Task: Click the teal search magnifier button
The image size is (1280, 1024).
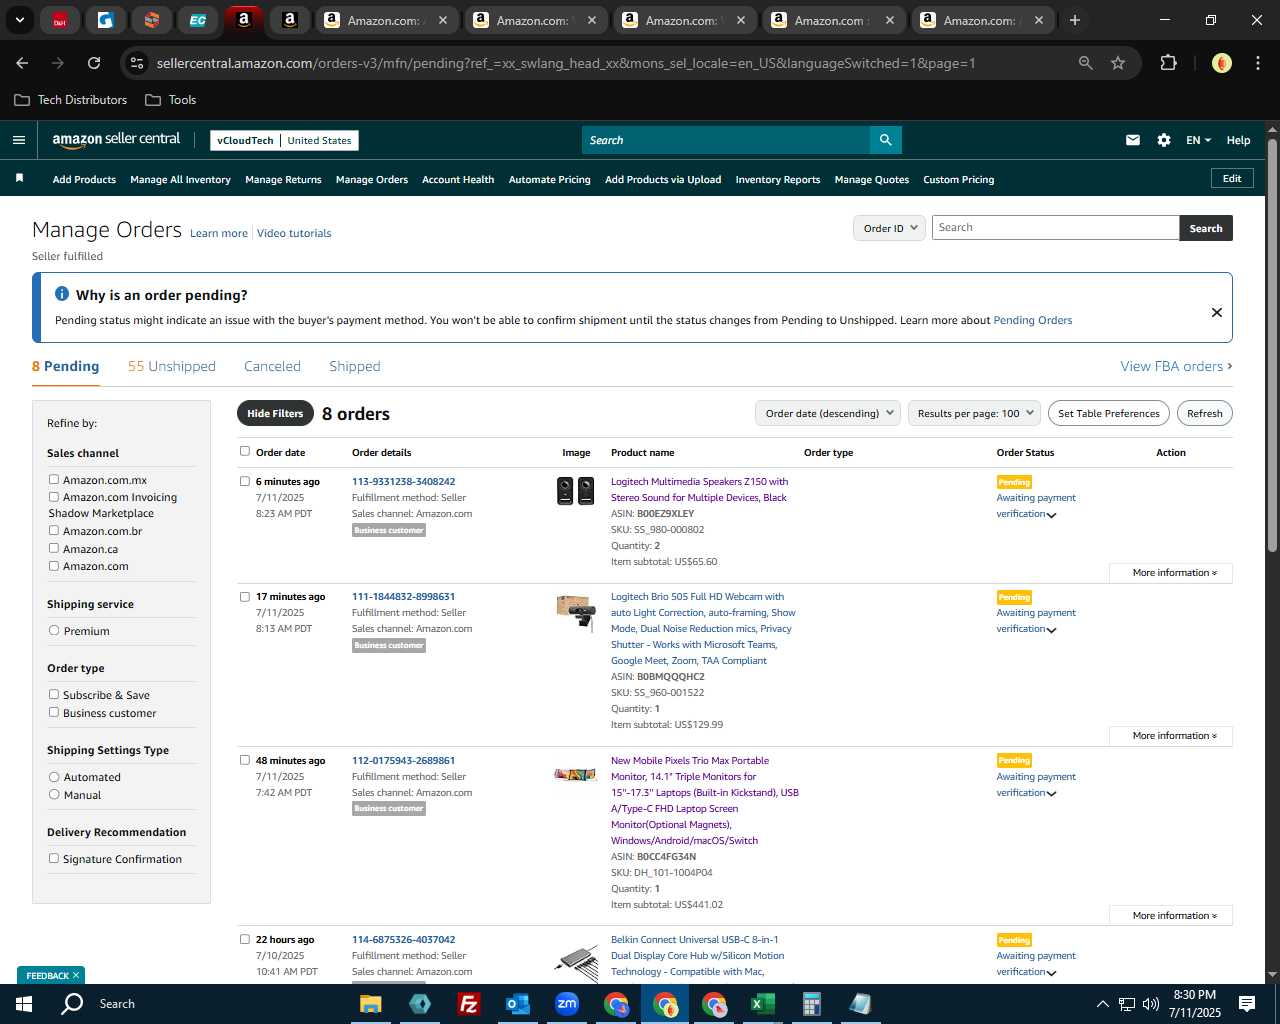Action: 885,140
